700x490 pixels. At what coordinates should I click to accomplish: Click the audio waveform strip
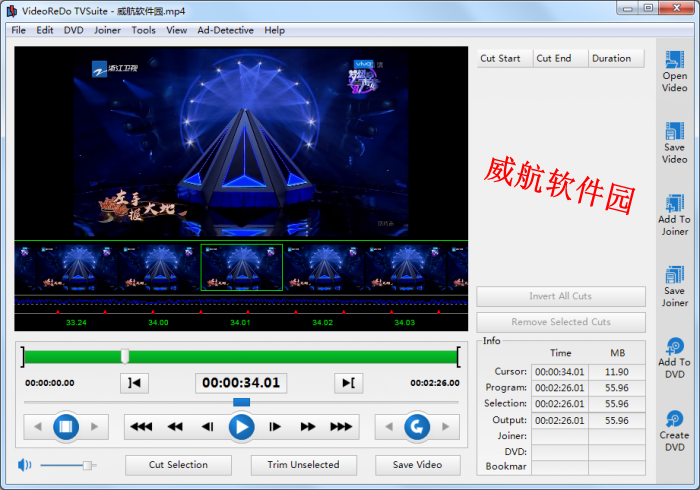[241, 302]
